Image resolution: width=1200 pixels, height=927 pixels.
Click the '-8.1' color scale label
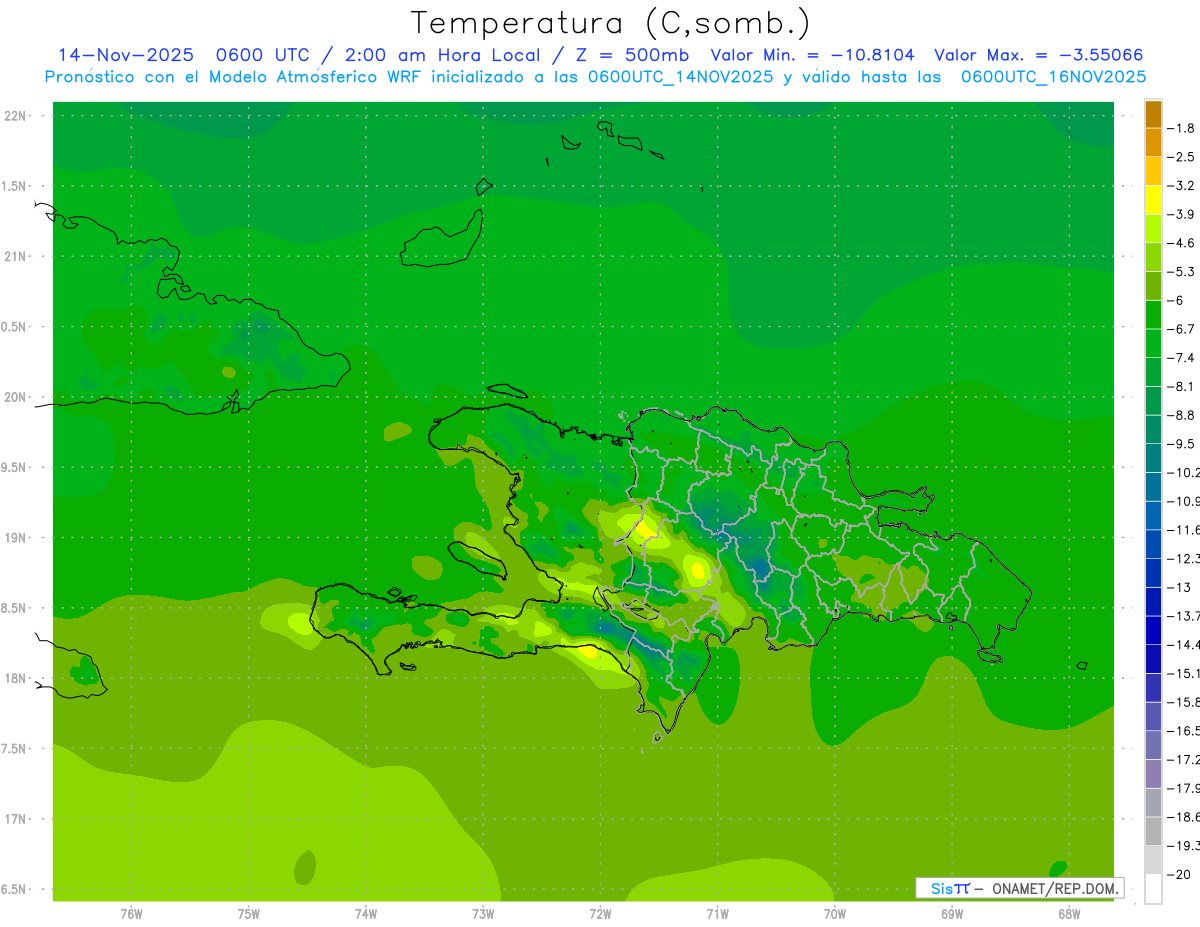tap(1183, 386)
